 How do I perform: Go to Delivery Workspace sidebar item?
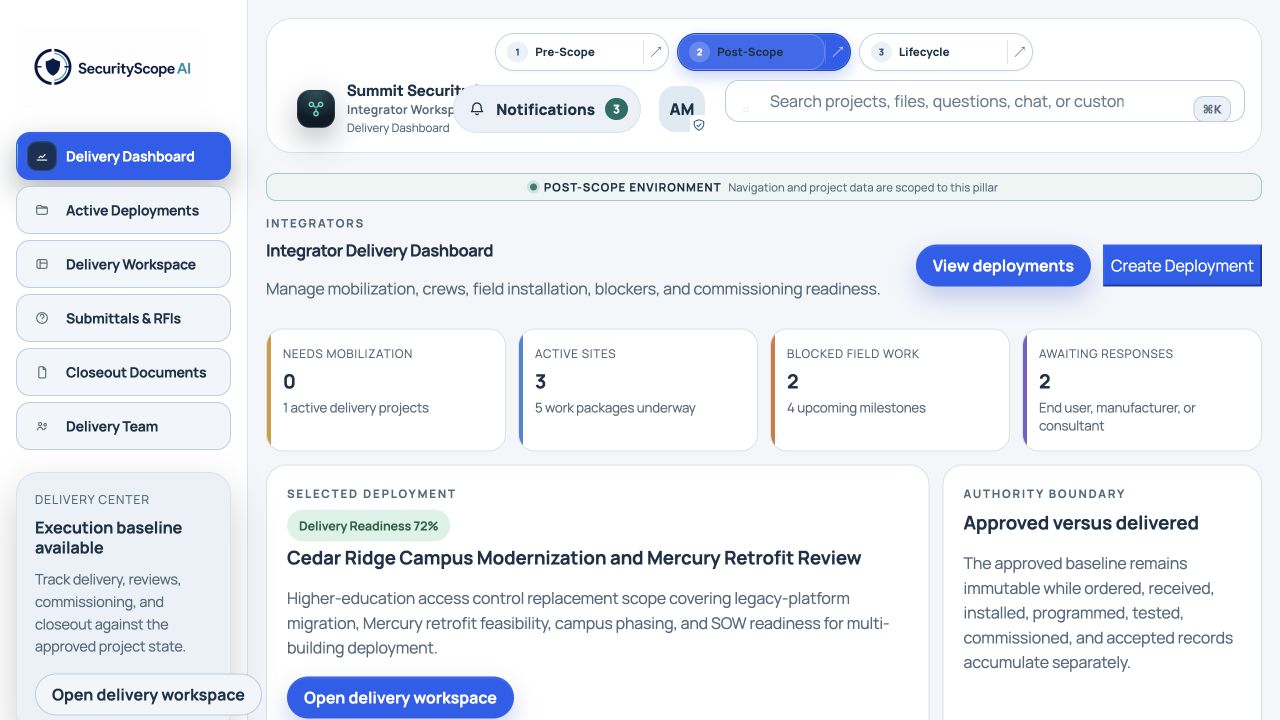click(123, 264)
